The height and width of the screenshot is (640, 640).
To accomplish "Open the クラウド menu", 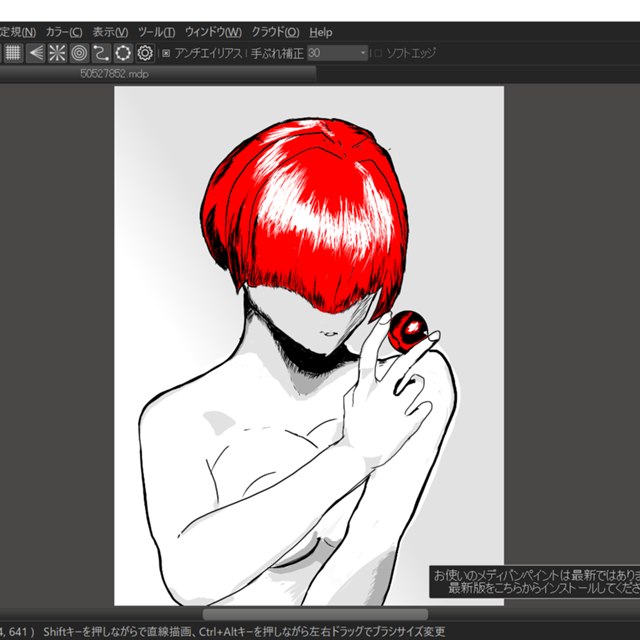I will point(274,32).
